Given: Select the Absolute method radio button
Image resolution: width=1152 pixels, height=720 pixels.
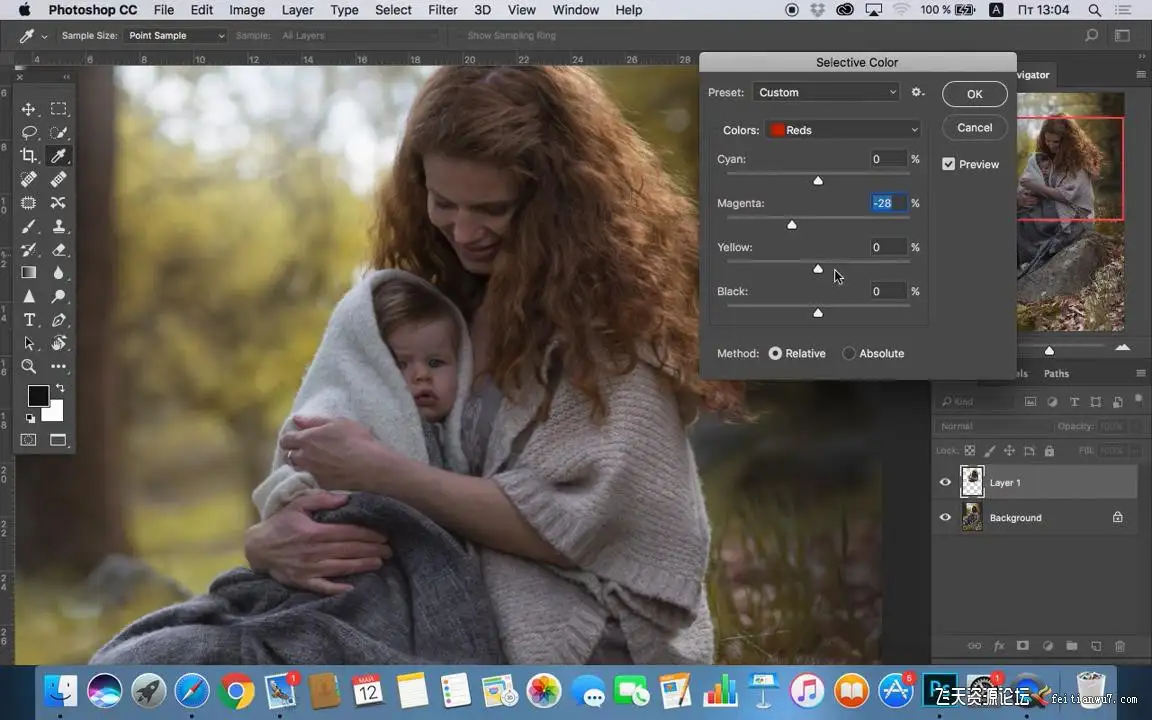Looking at the screenshot, I should 849,353.
